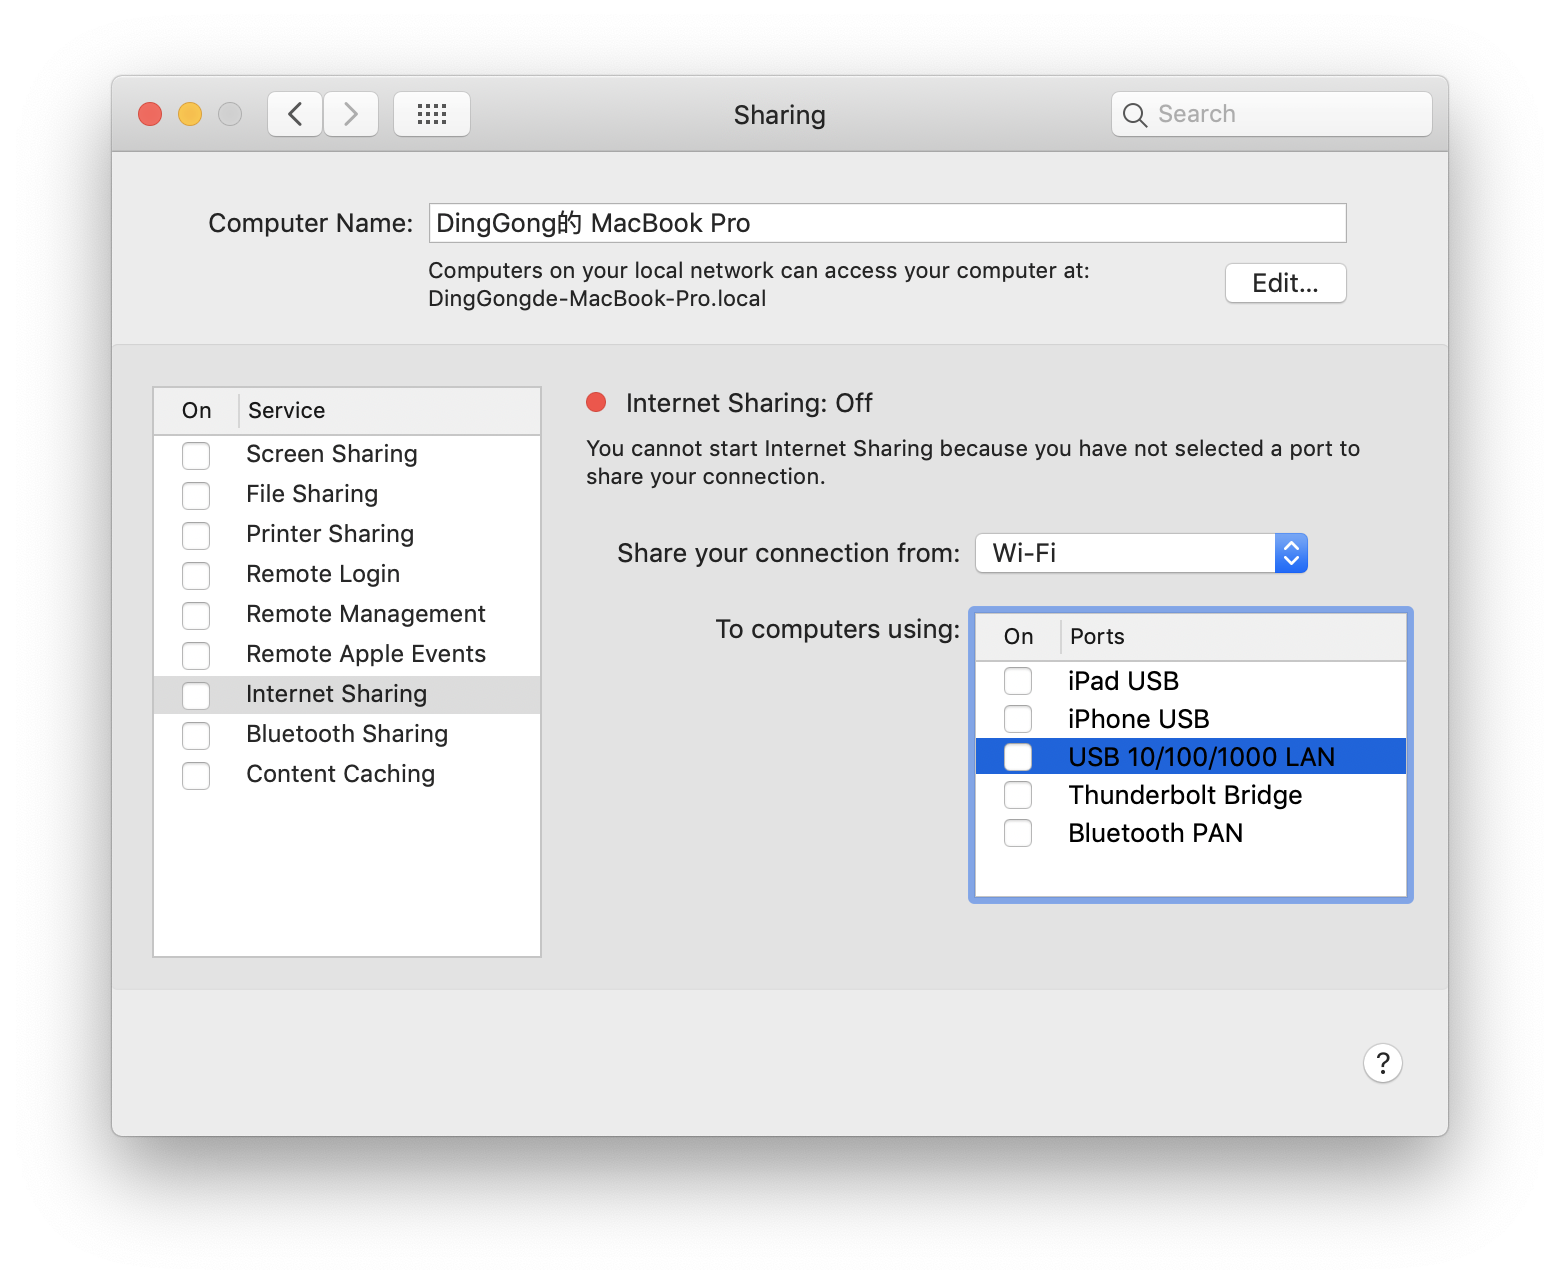Click the red close window button
This screenshot has width=1560, height=1284.
[x=150, y=114]
